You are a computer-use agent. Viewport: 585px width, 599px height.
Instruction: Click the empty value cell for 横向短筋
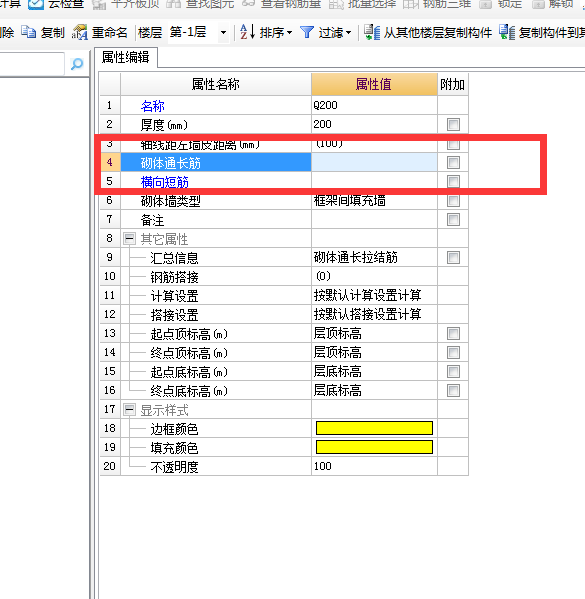click(x=374, y=181)
